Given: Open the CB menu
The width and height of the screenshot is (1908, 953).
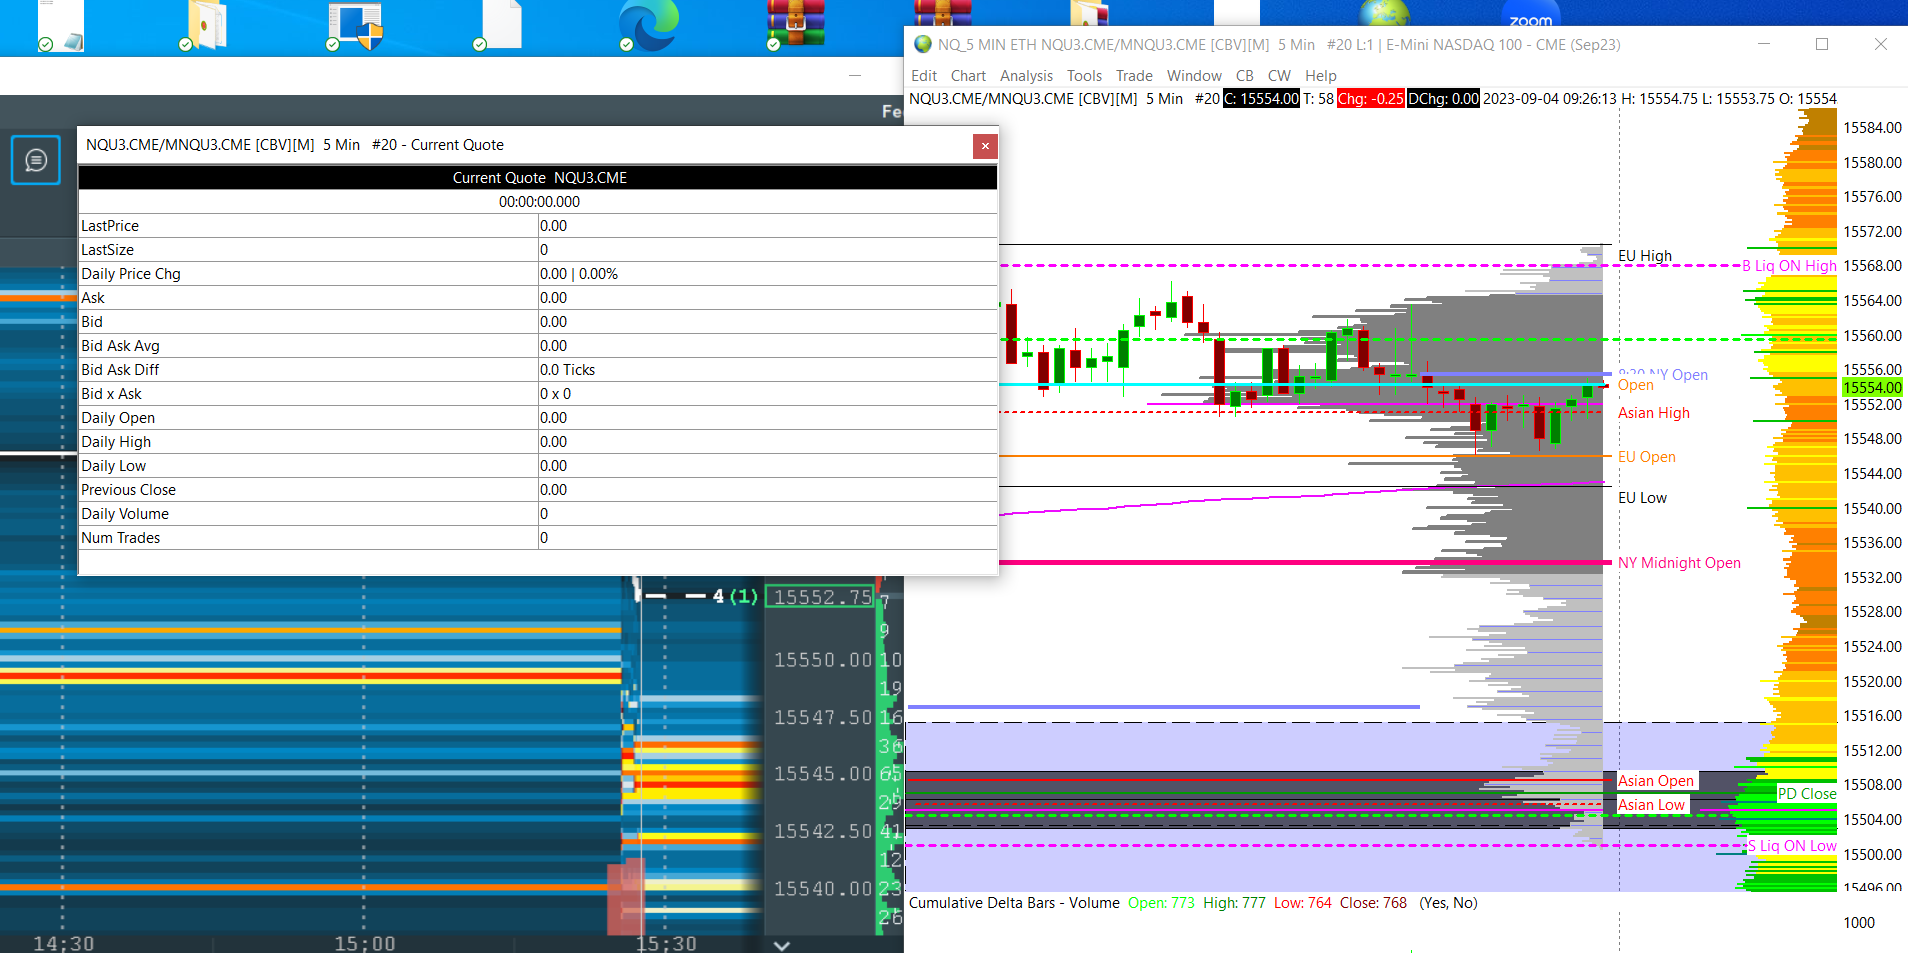Looking at the screenshot, I should pyautogui.click(x=1245, y=76).
